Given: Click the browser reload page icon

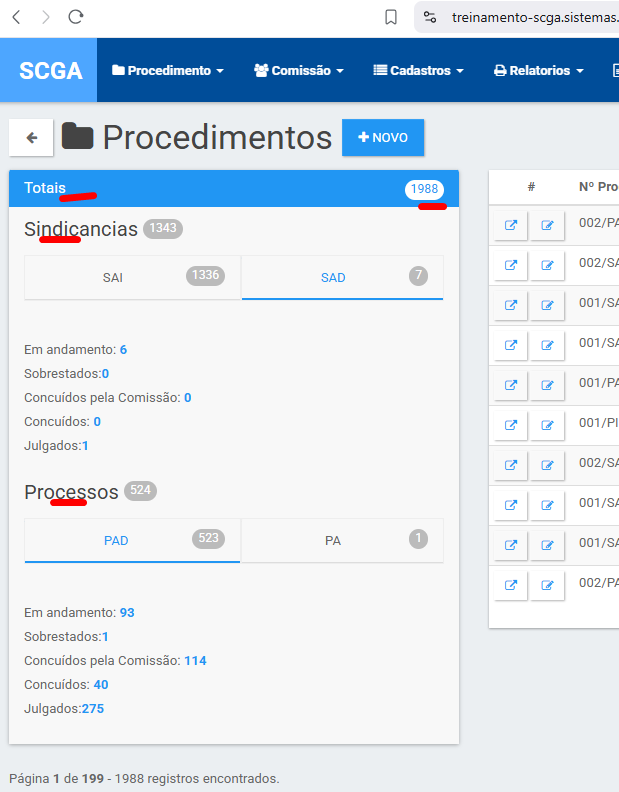Looking at the screenshot, I should pos(76,17).
